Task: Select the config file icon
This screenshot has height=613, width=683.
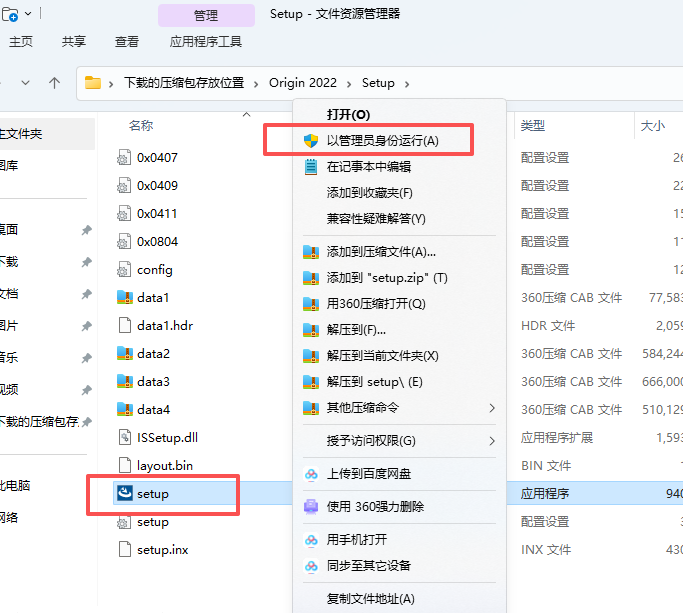Action: point(124,269)
